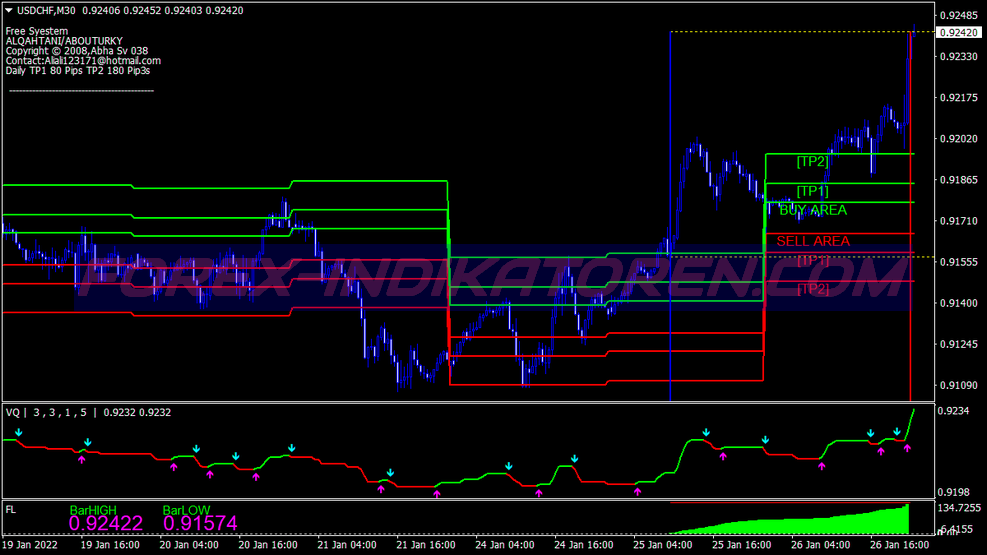The width and height of the screenshot is (987, 555).
Task: Click the red [TP2] label
Action: point(812,289)
